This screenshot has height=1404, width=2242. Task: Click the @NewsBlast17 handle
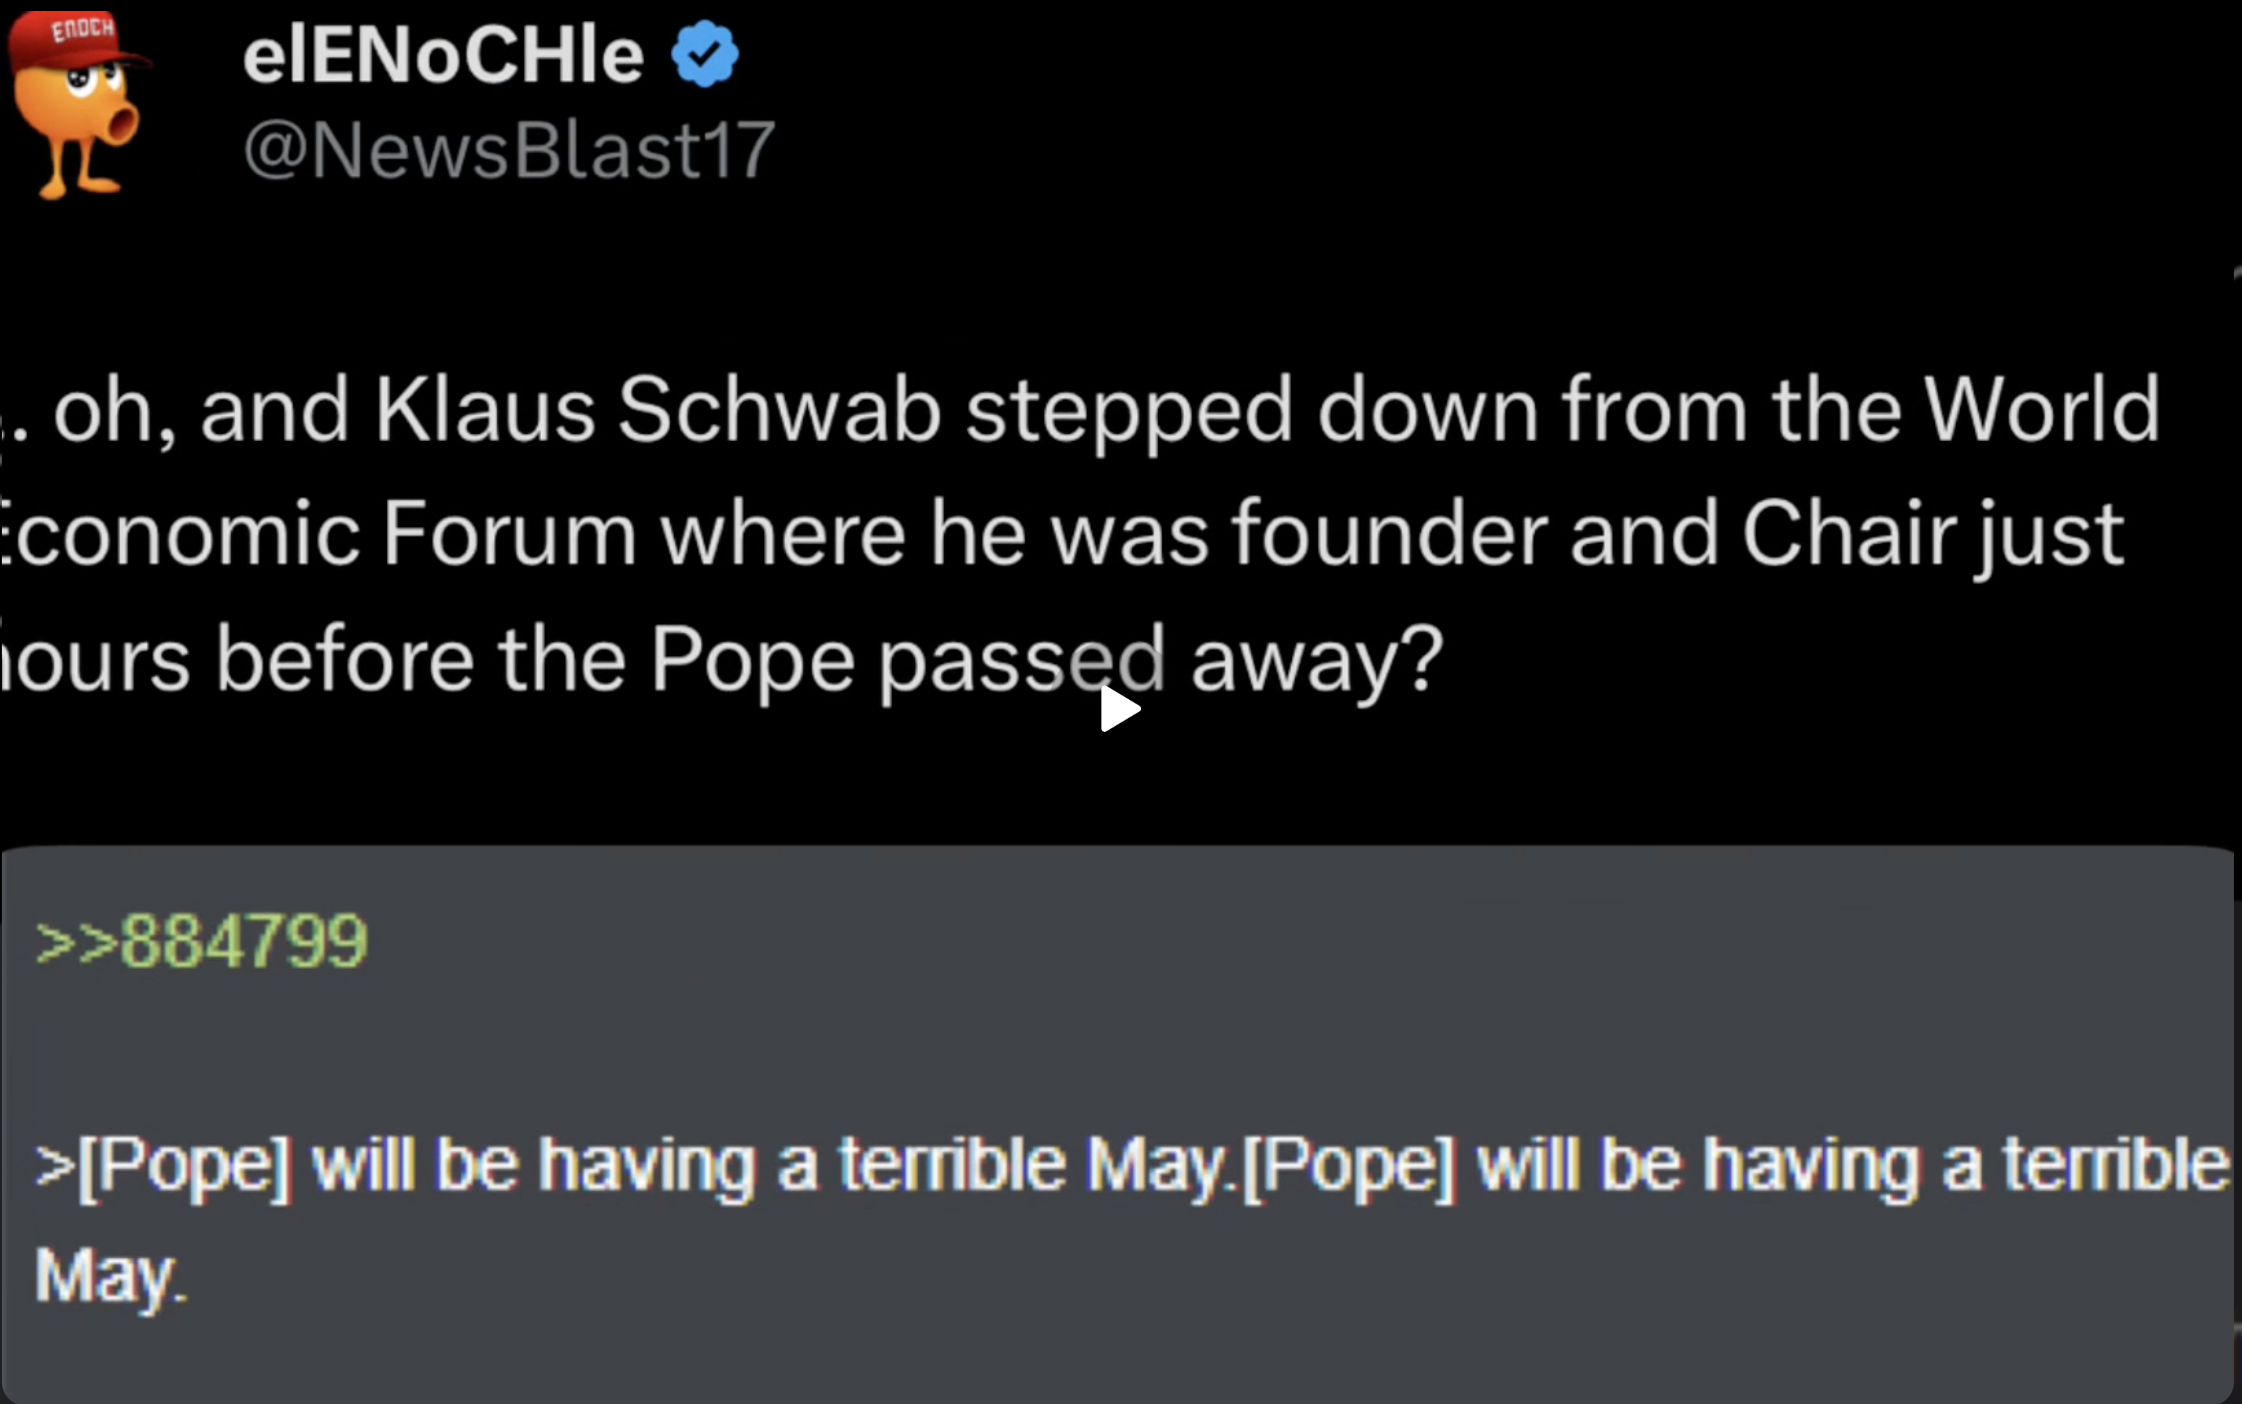pyautogui.click(x=509, y=150)
